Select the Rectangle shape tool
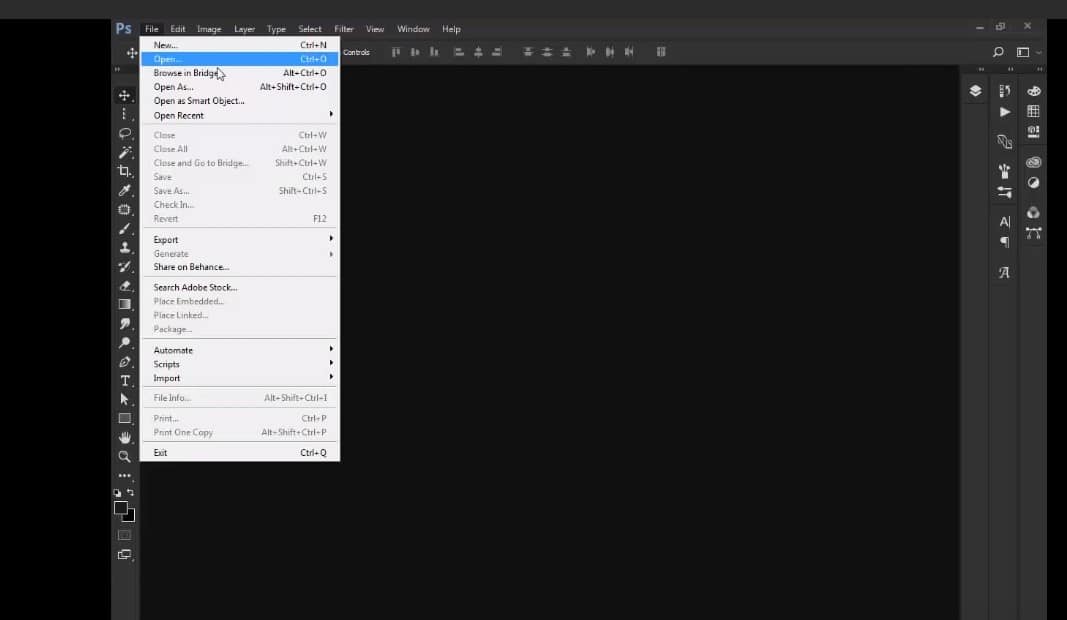The width and height of the screenshot is (1067, 620). coord(125,419)
